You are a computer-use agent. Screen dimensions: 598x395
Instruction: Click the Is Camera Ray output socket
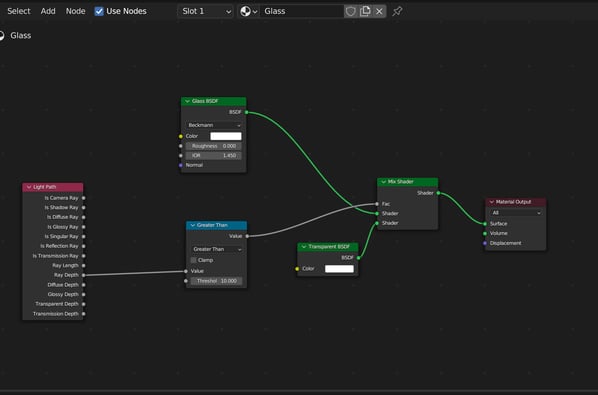[84, 198]
